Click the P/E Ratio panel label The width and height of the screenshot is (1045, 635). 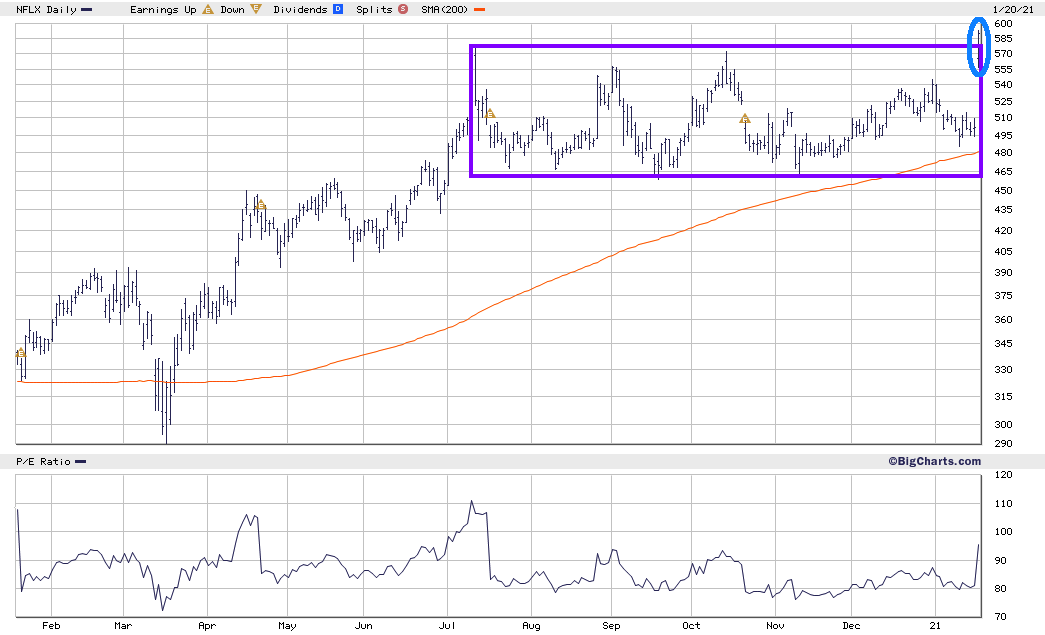click(x=43, y=462)
